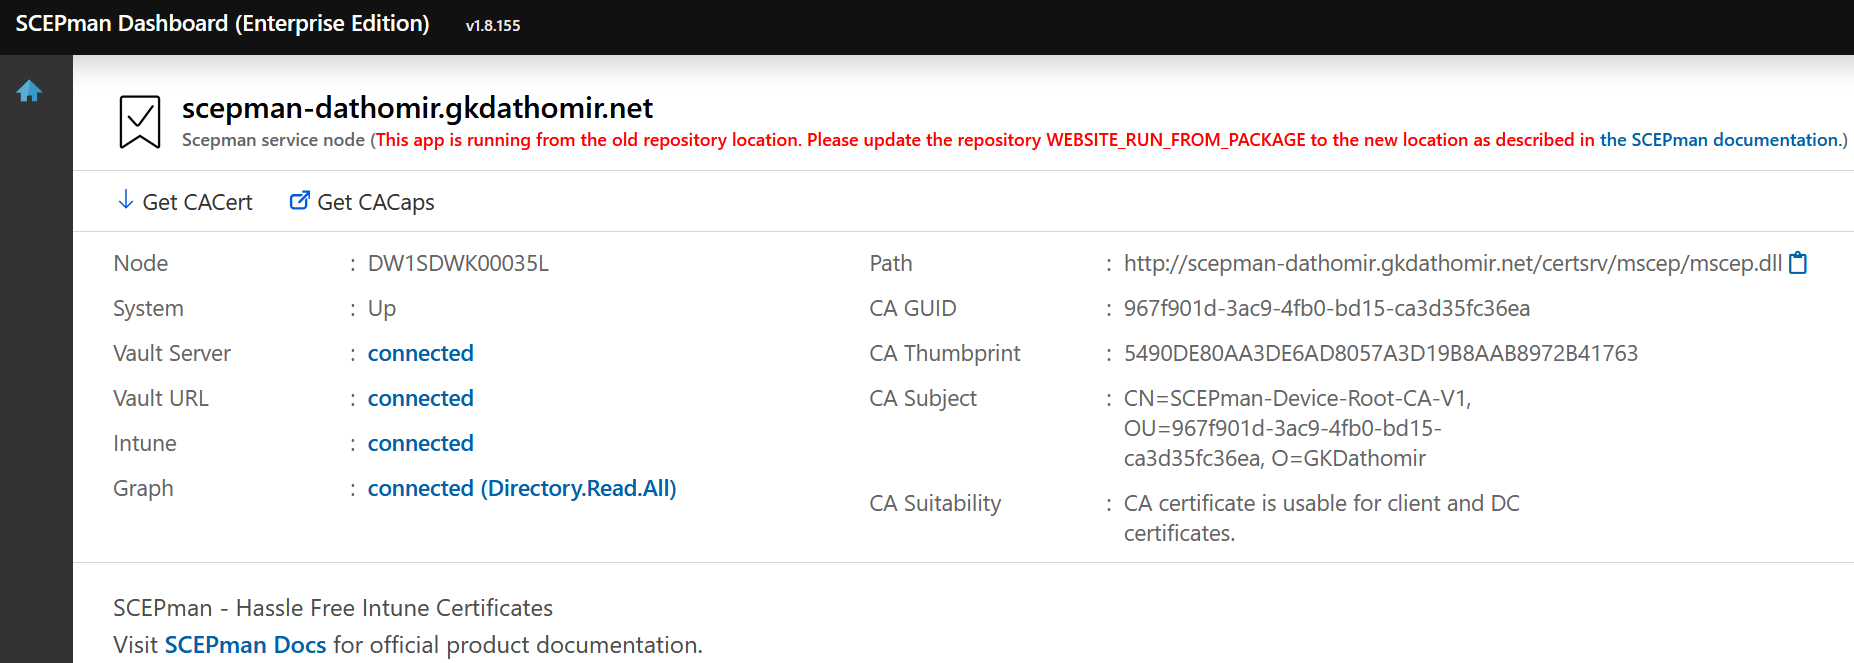Visit the SCEPman Docs link
This screenshot has height=663, width=1854.
point(245,645)
